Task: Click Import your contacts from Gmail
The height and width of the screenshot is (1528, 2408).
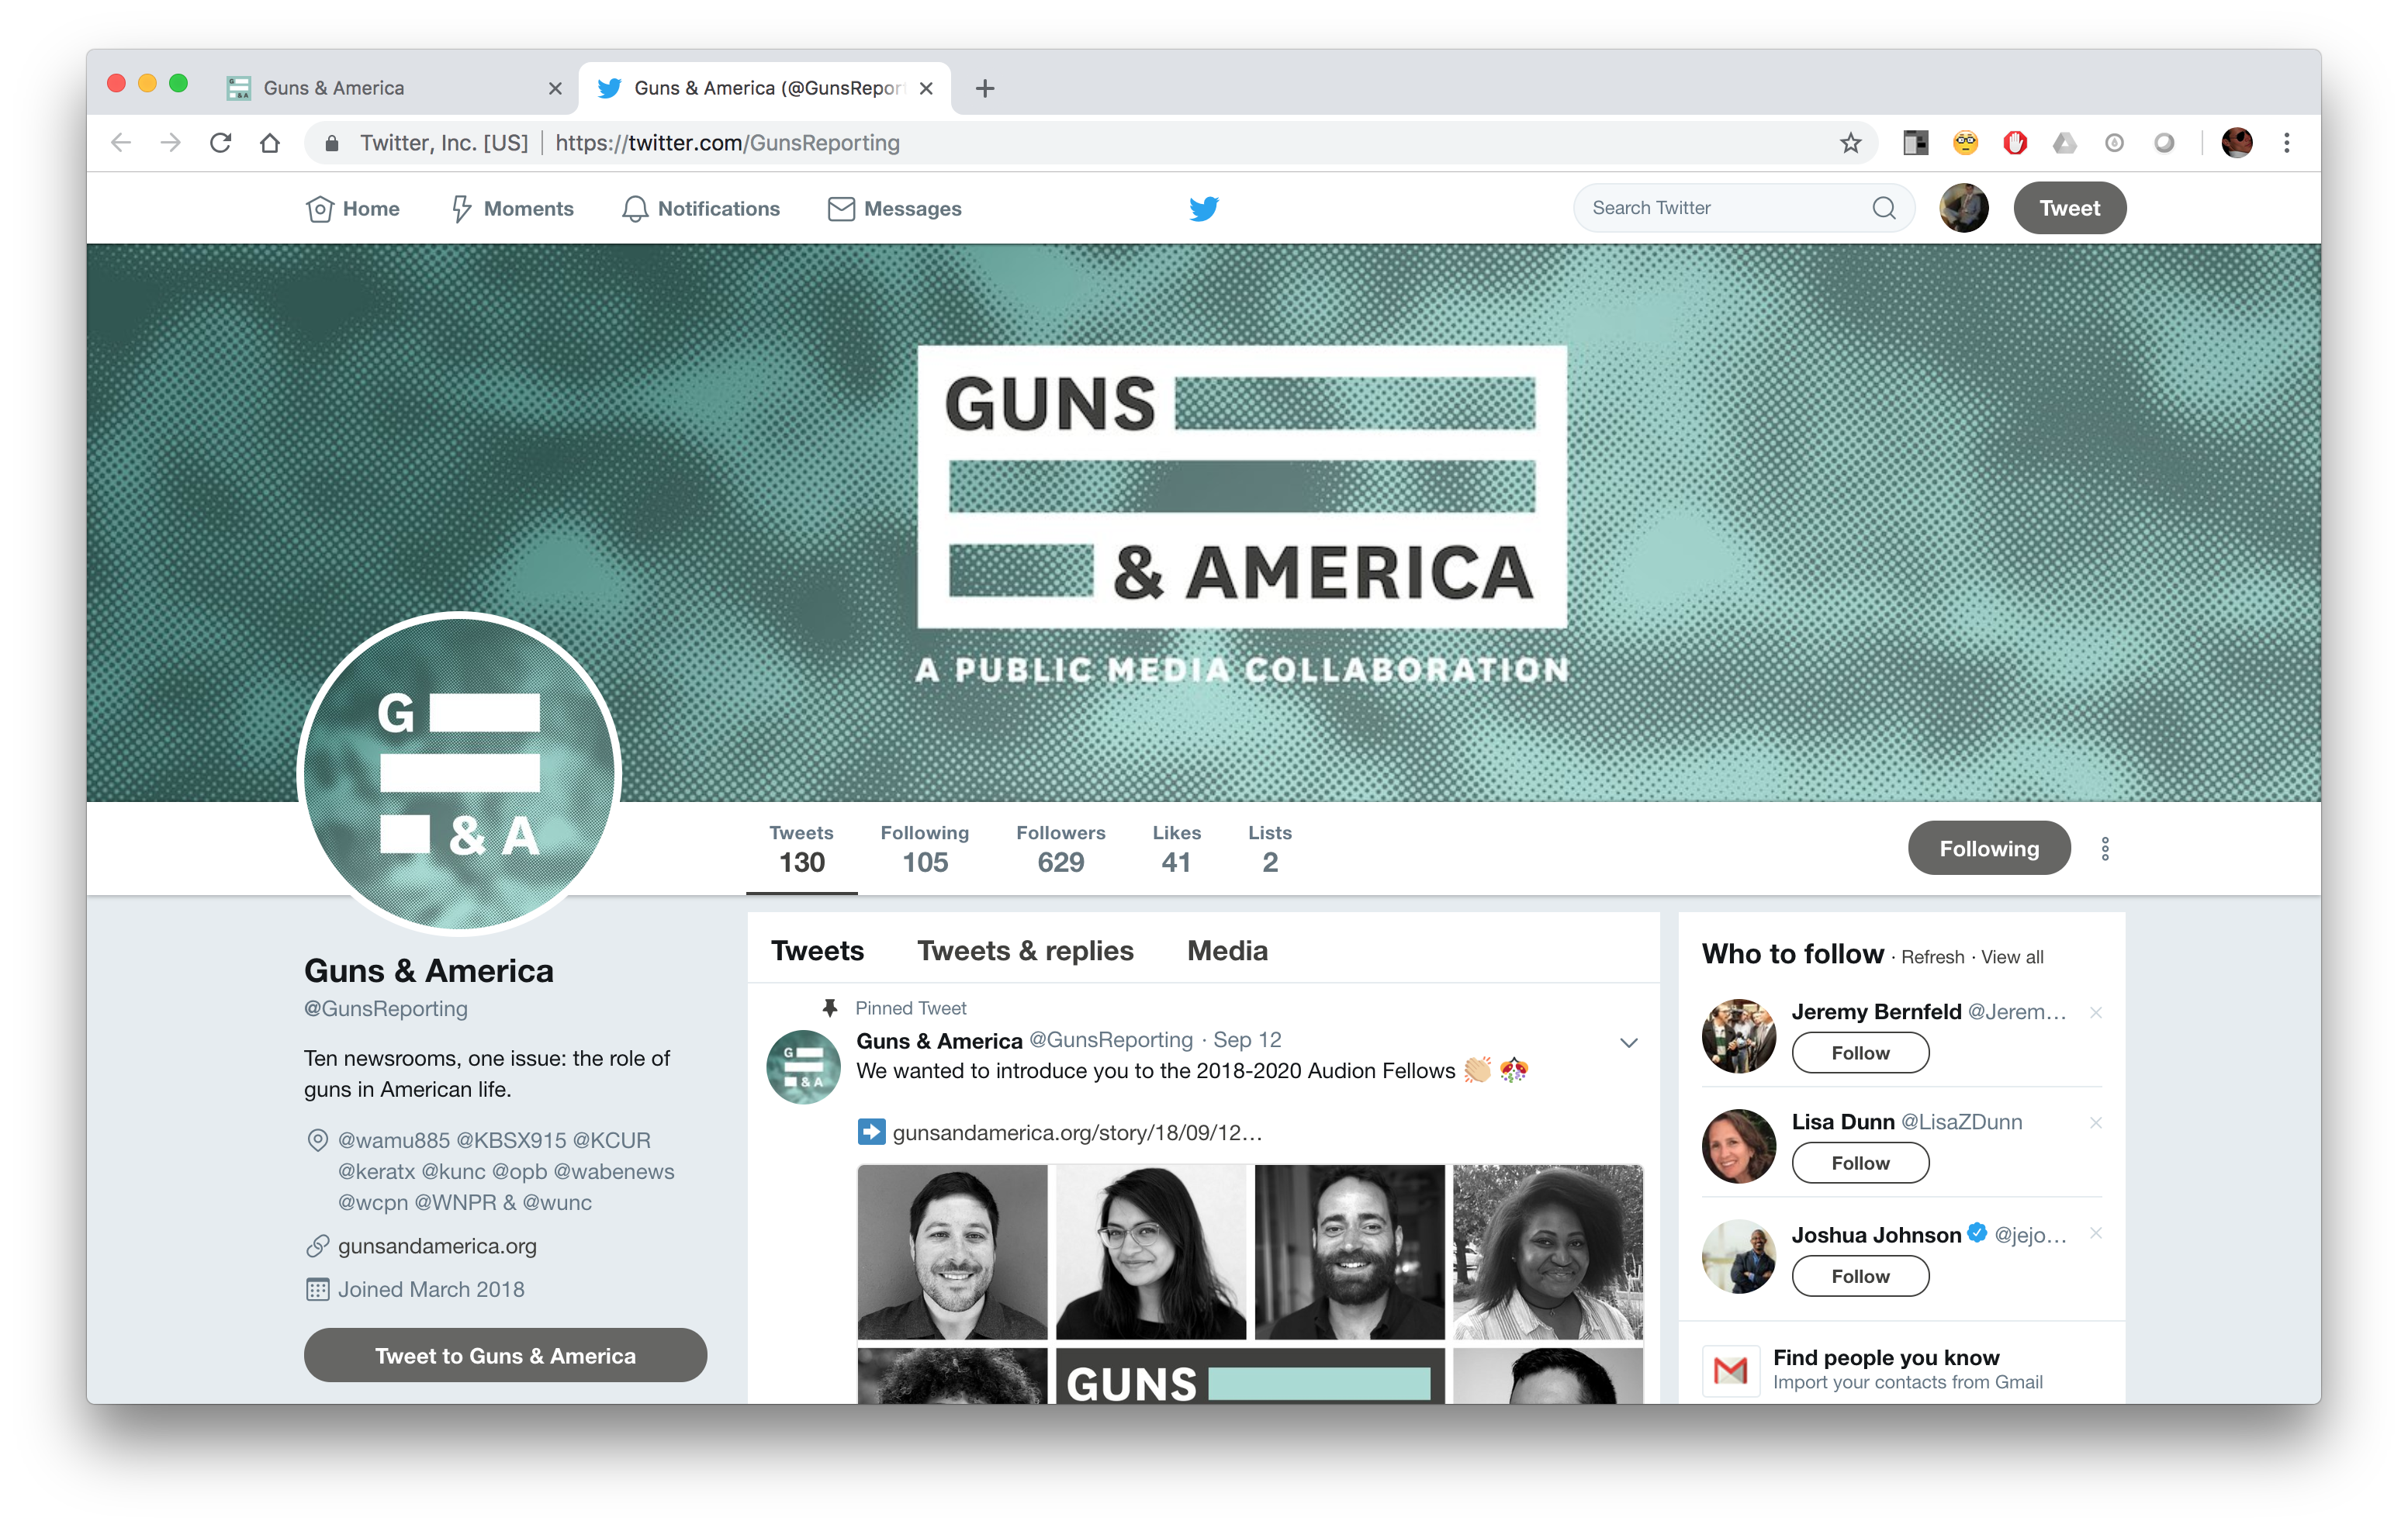Action: (x=1907, y=1382)
